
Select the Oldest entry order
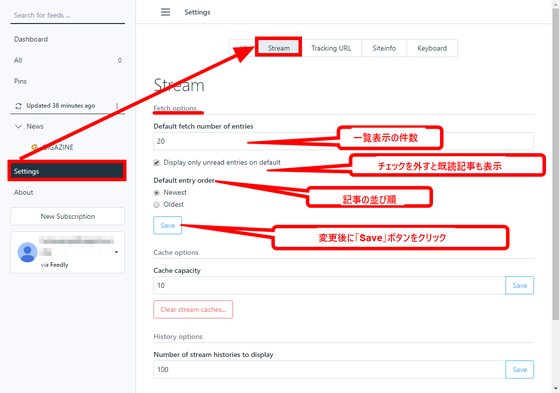(x=156, y=205)
